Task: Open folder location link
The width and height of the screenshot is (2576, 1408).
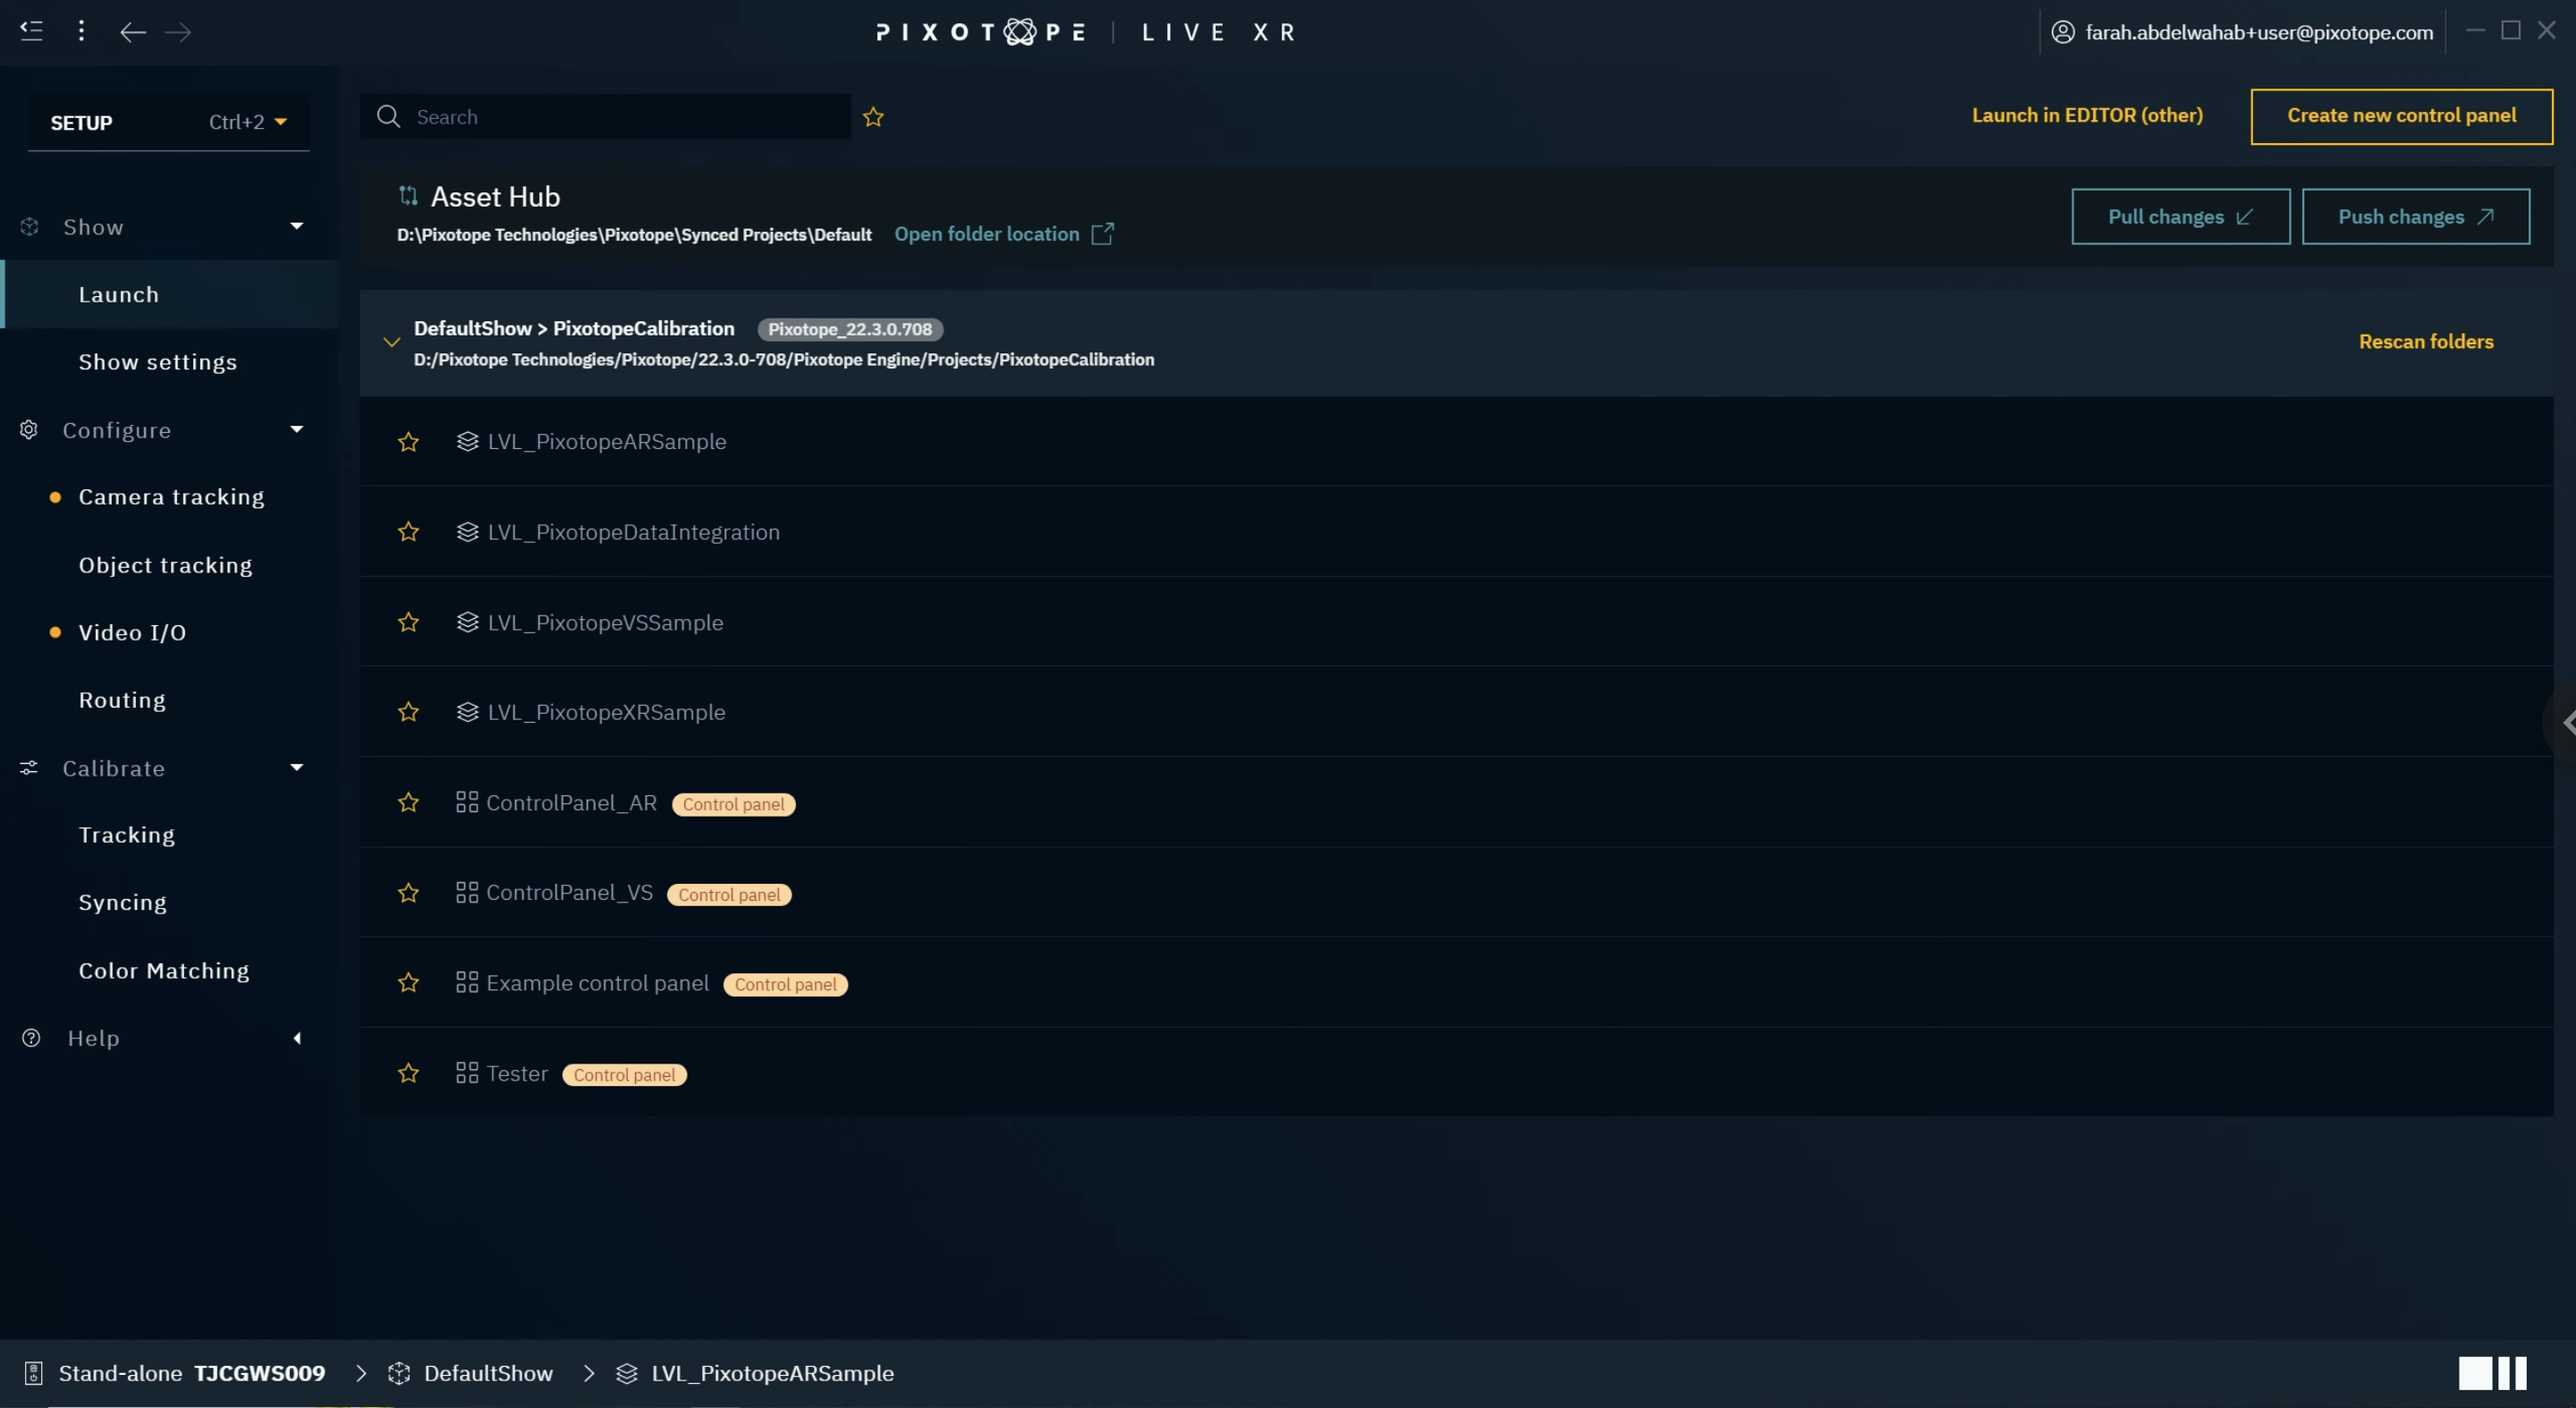Action: tap(986, 233)
